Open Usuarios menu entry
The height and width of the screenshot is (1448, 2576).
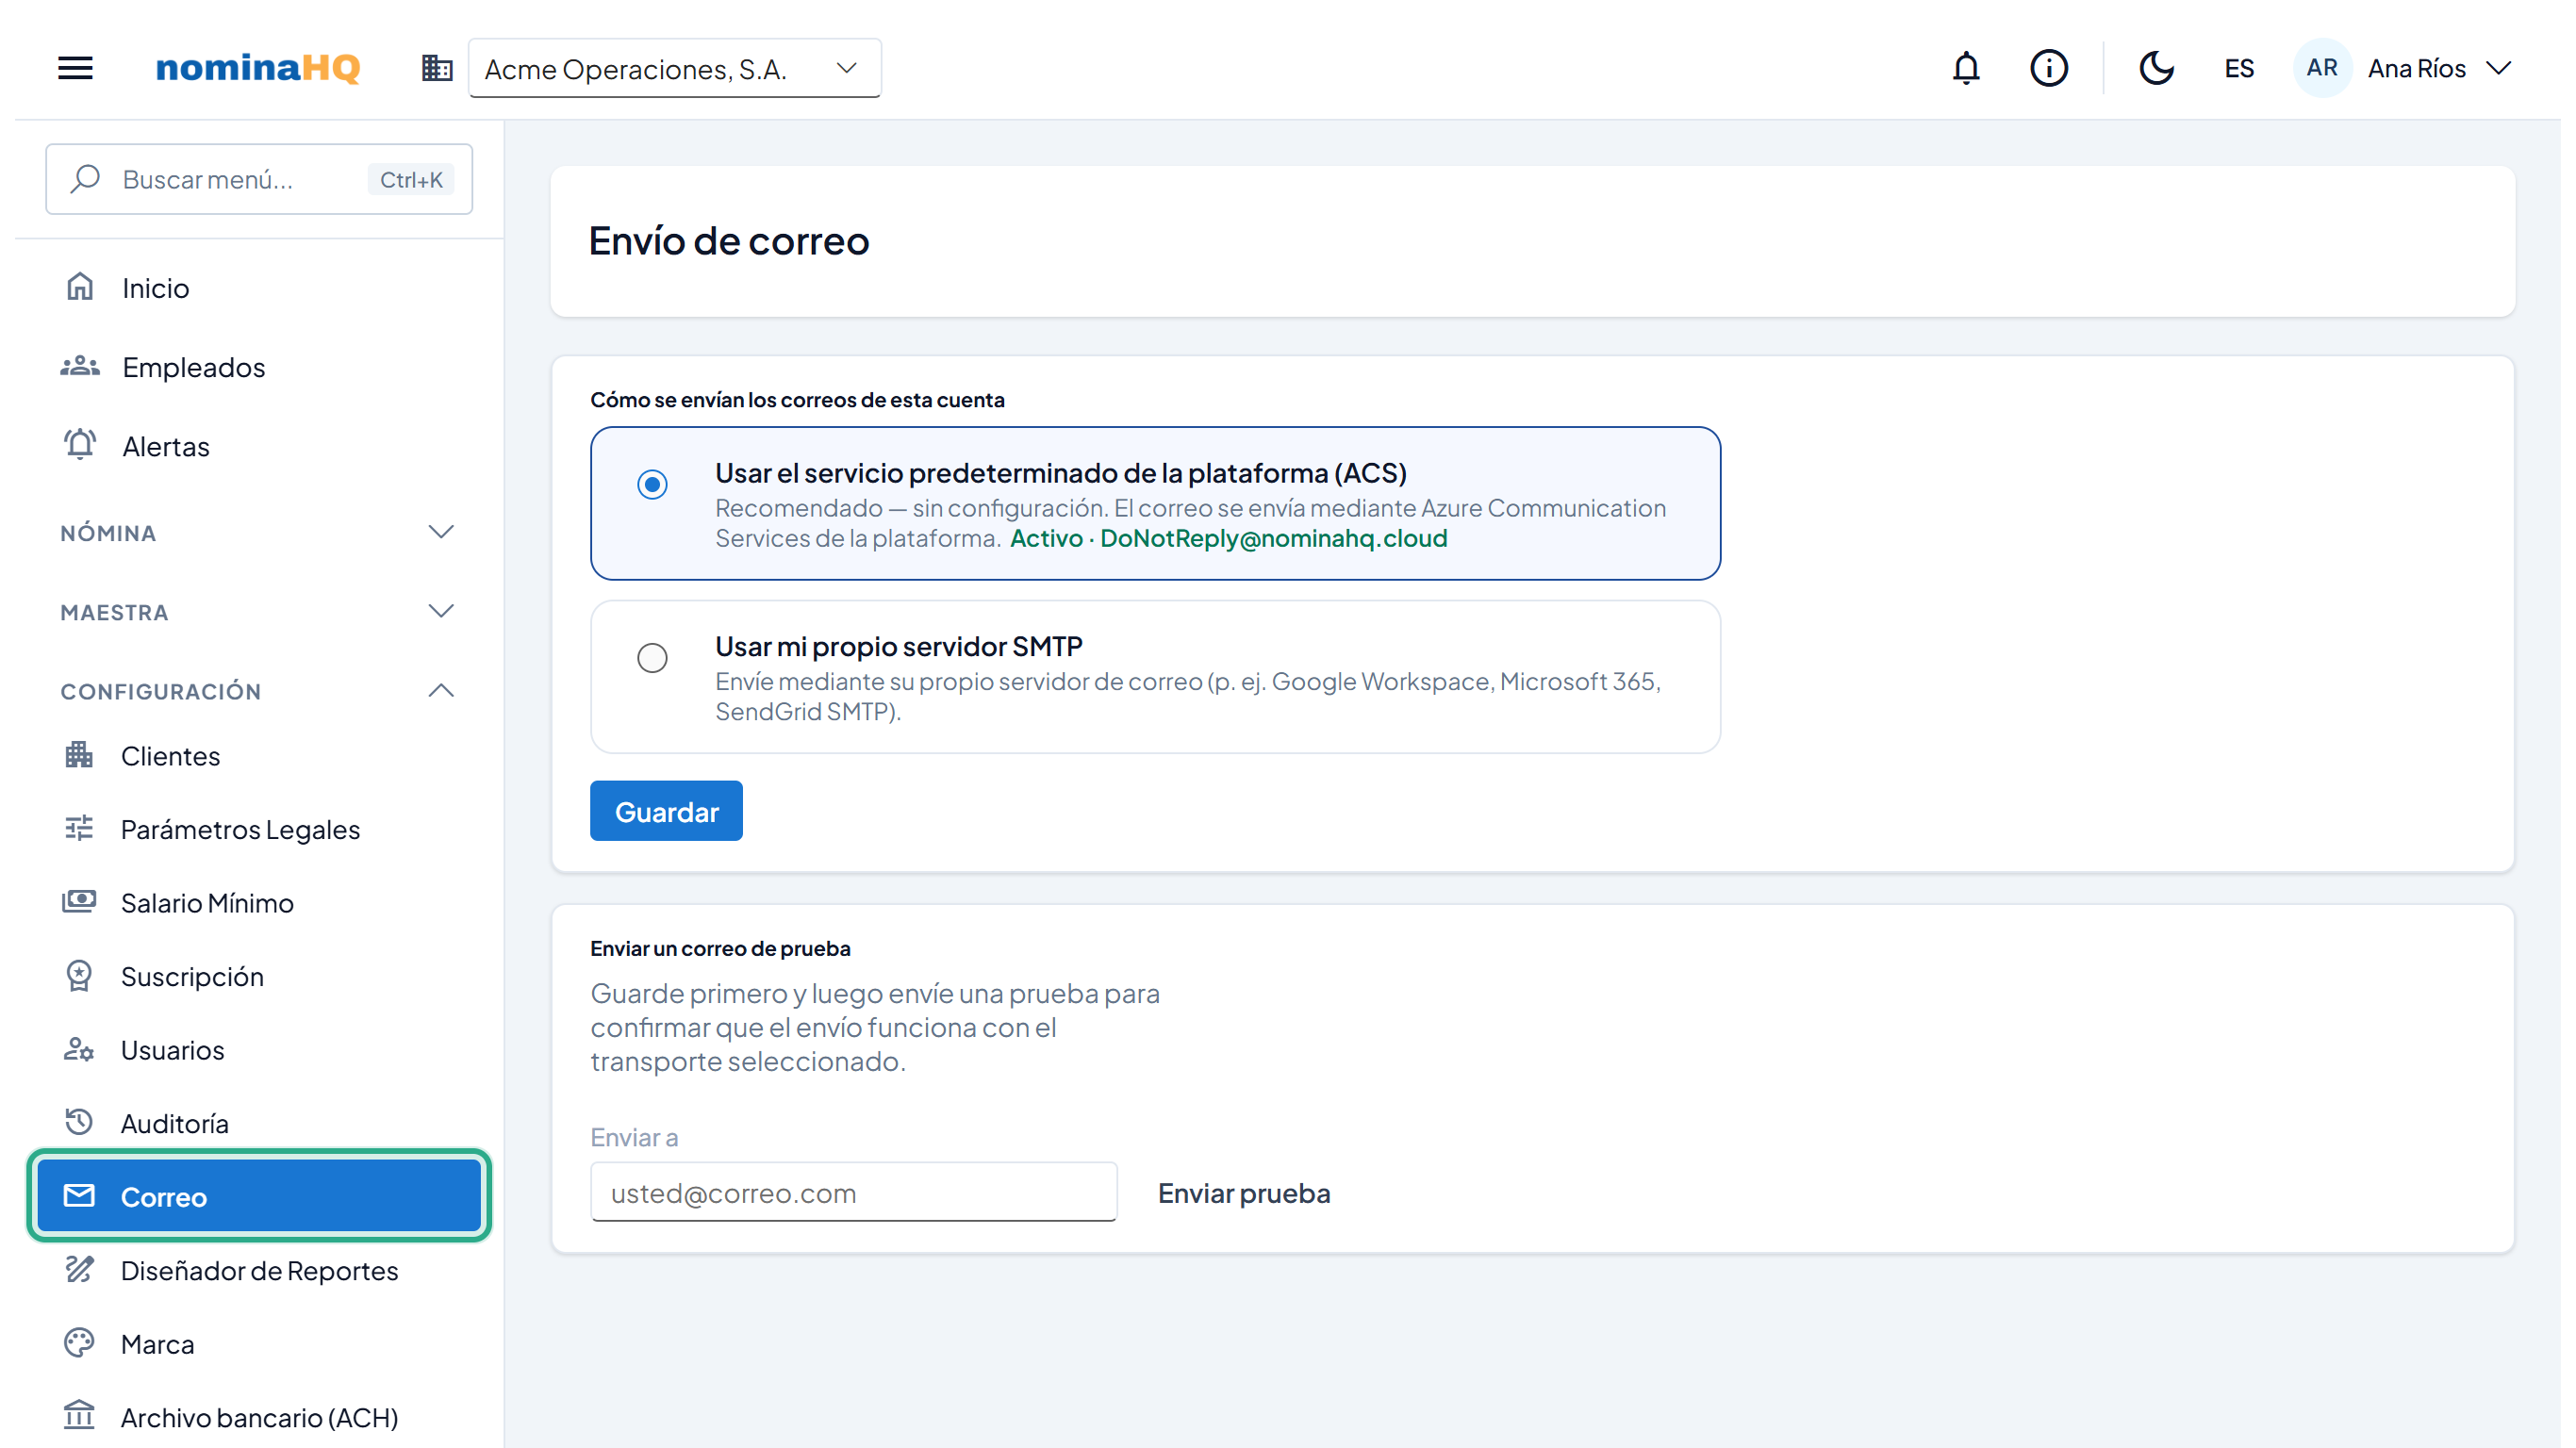point(259,1049)
